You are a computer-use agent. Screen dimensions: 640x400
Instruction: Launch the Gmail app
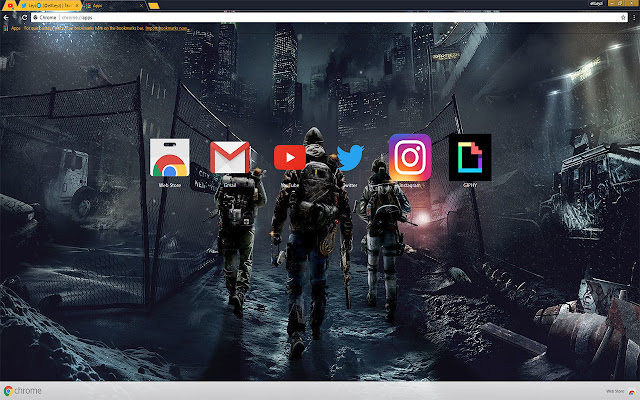click(x=230, y=158)
